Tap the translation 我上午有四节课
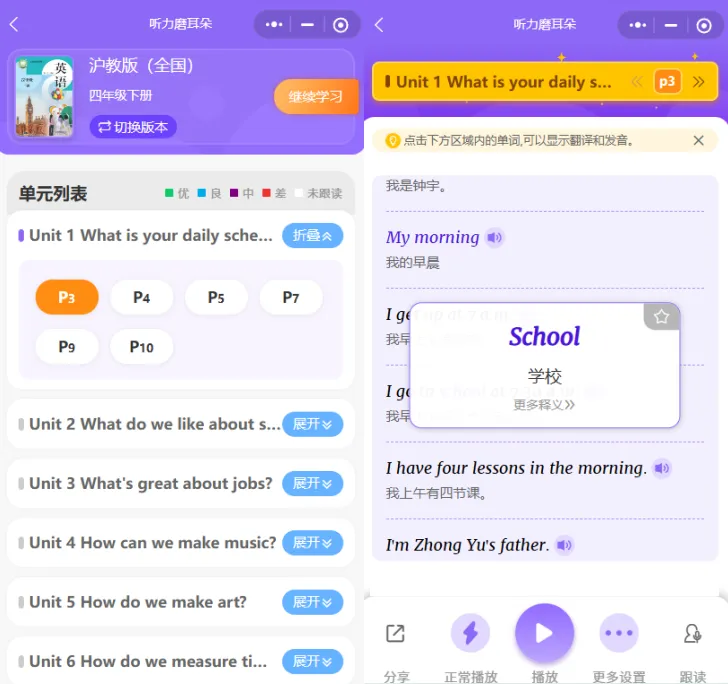Viewport: 728px width, 684px height. (436, 493)
